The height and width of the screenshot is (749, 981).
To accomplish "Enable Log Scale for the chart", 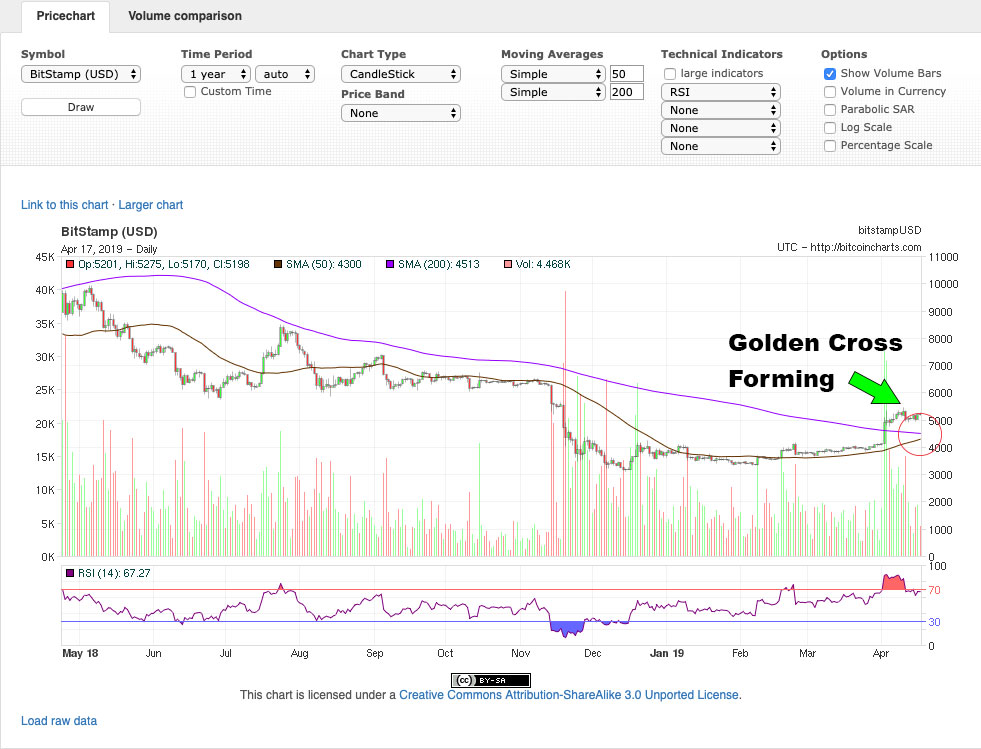I will pyautogui.click(x=829, y=127).
